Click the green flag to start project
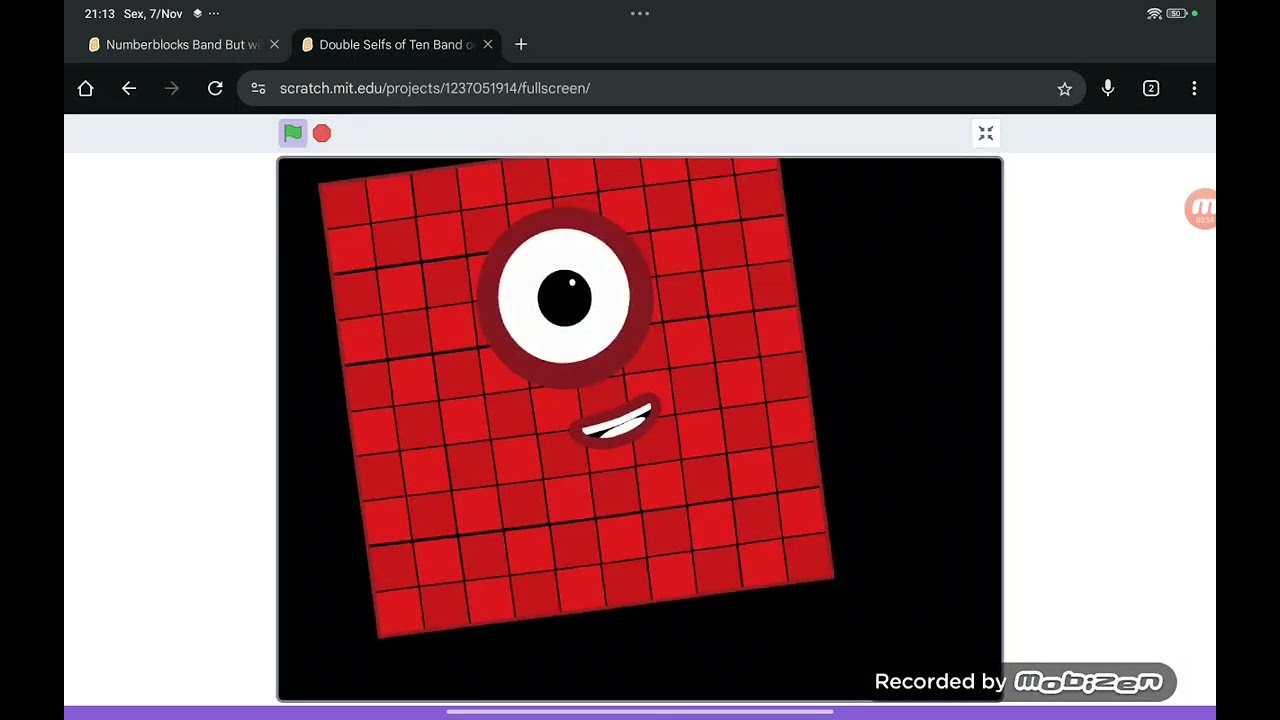This screenshot has width=1280, height=720. pyautogui.click(x=293, y=133)
